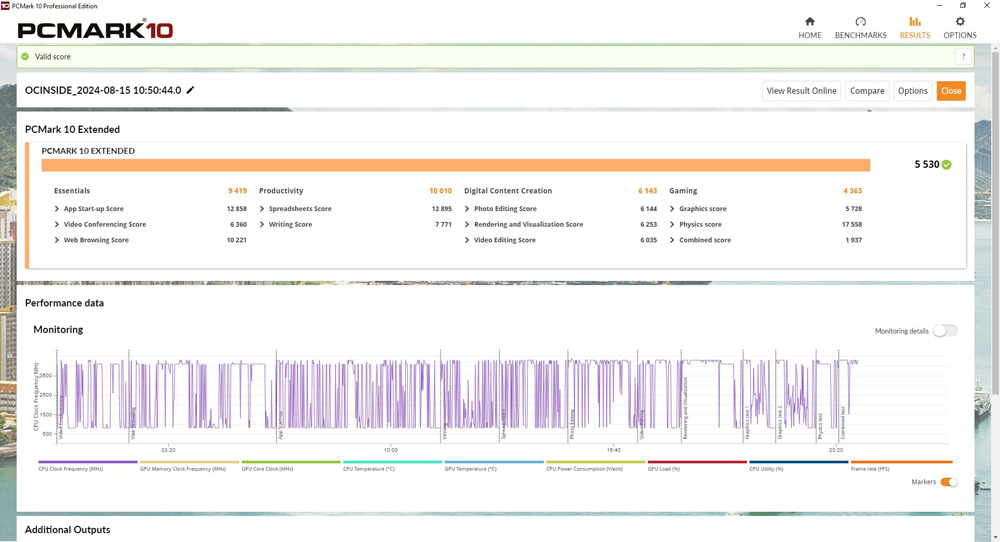The image size is (1000, 542).
Task: Open Results bar chart icon
Action: (x=915, y=21)
